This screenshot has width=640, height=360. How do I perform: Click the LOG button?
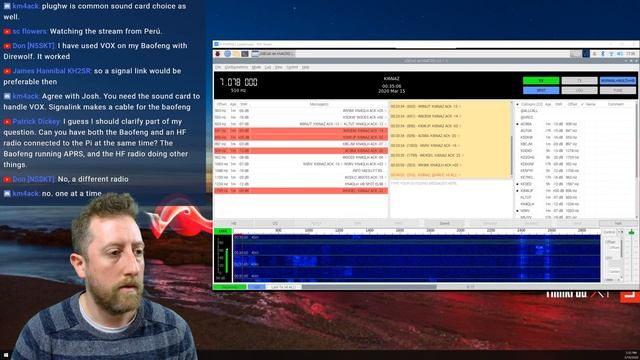coord(579,90)
